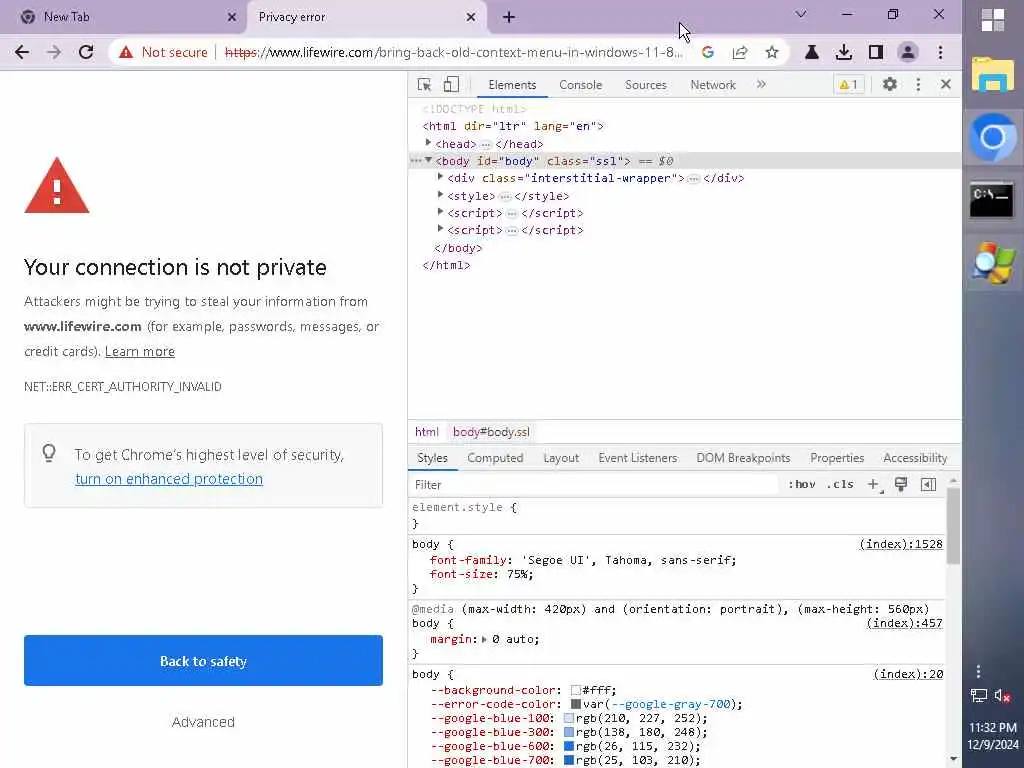1024x768 pixels.
Task: Toggle the browser side panel
Action: pyautogui.click(x=876, y=52)
